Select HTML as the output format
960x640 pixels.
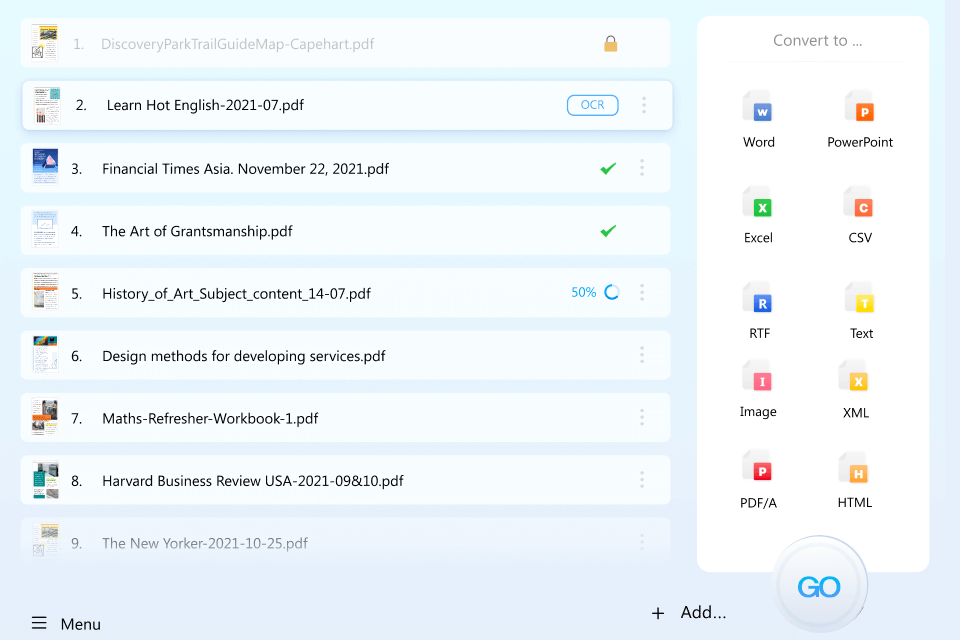pyautogui.click(x=855, y=480)
